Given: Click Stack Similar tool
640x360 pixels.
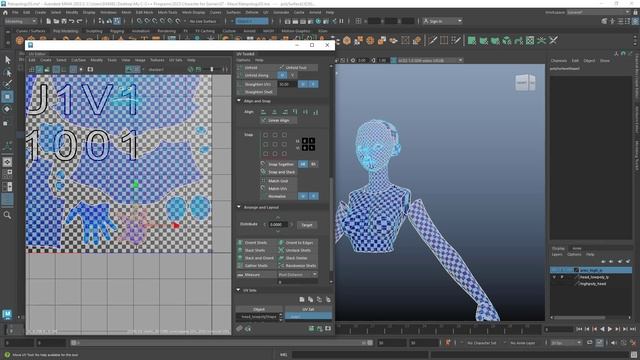Looking at the screenshot, I should point(297,258).
